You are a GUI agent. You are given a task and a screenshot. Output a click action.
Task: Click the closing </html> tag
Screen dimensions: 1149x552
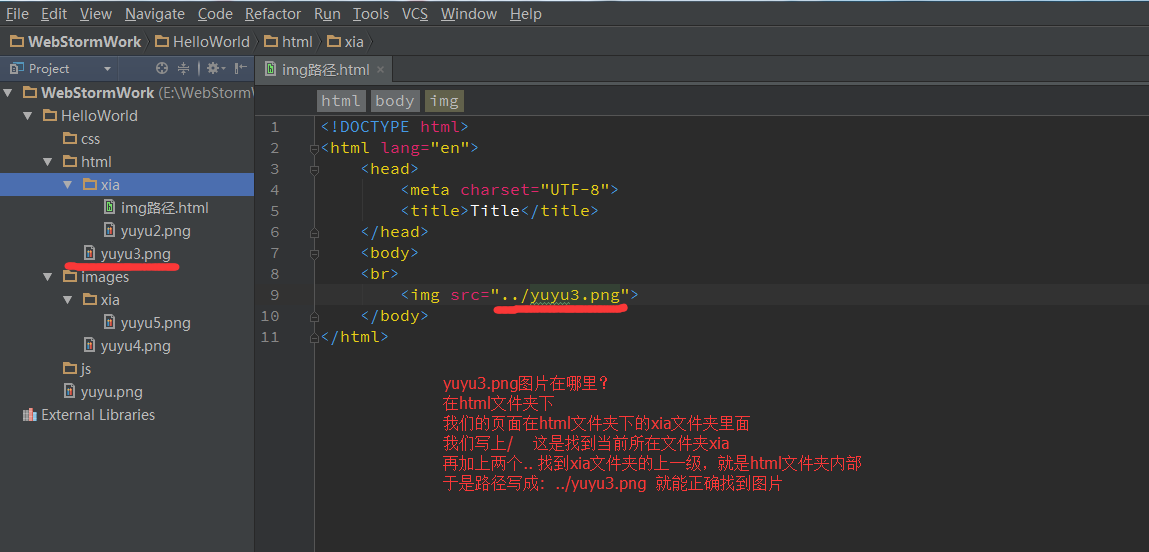pos(355,337)
